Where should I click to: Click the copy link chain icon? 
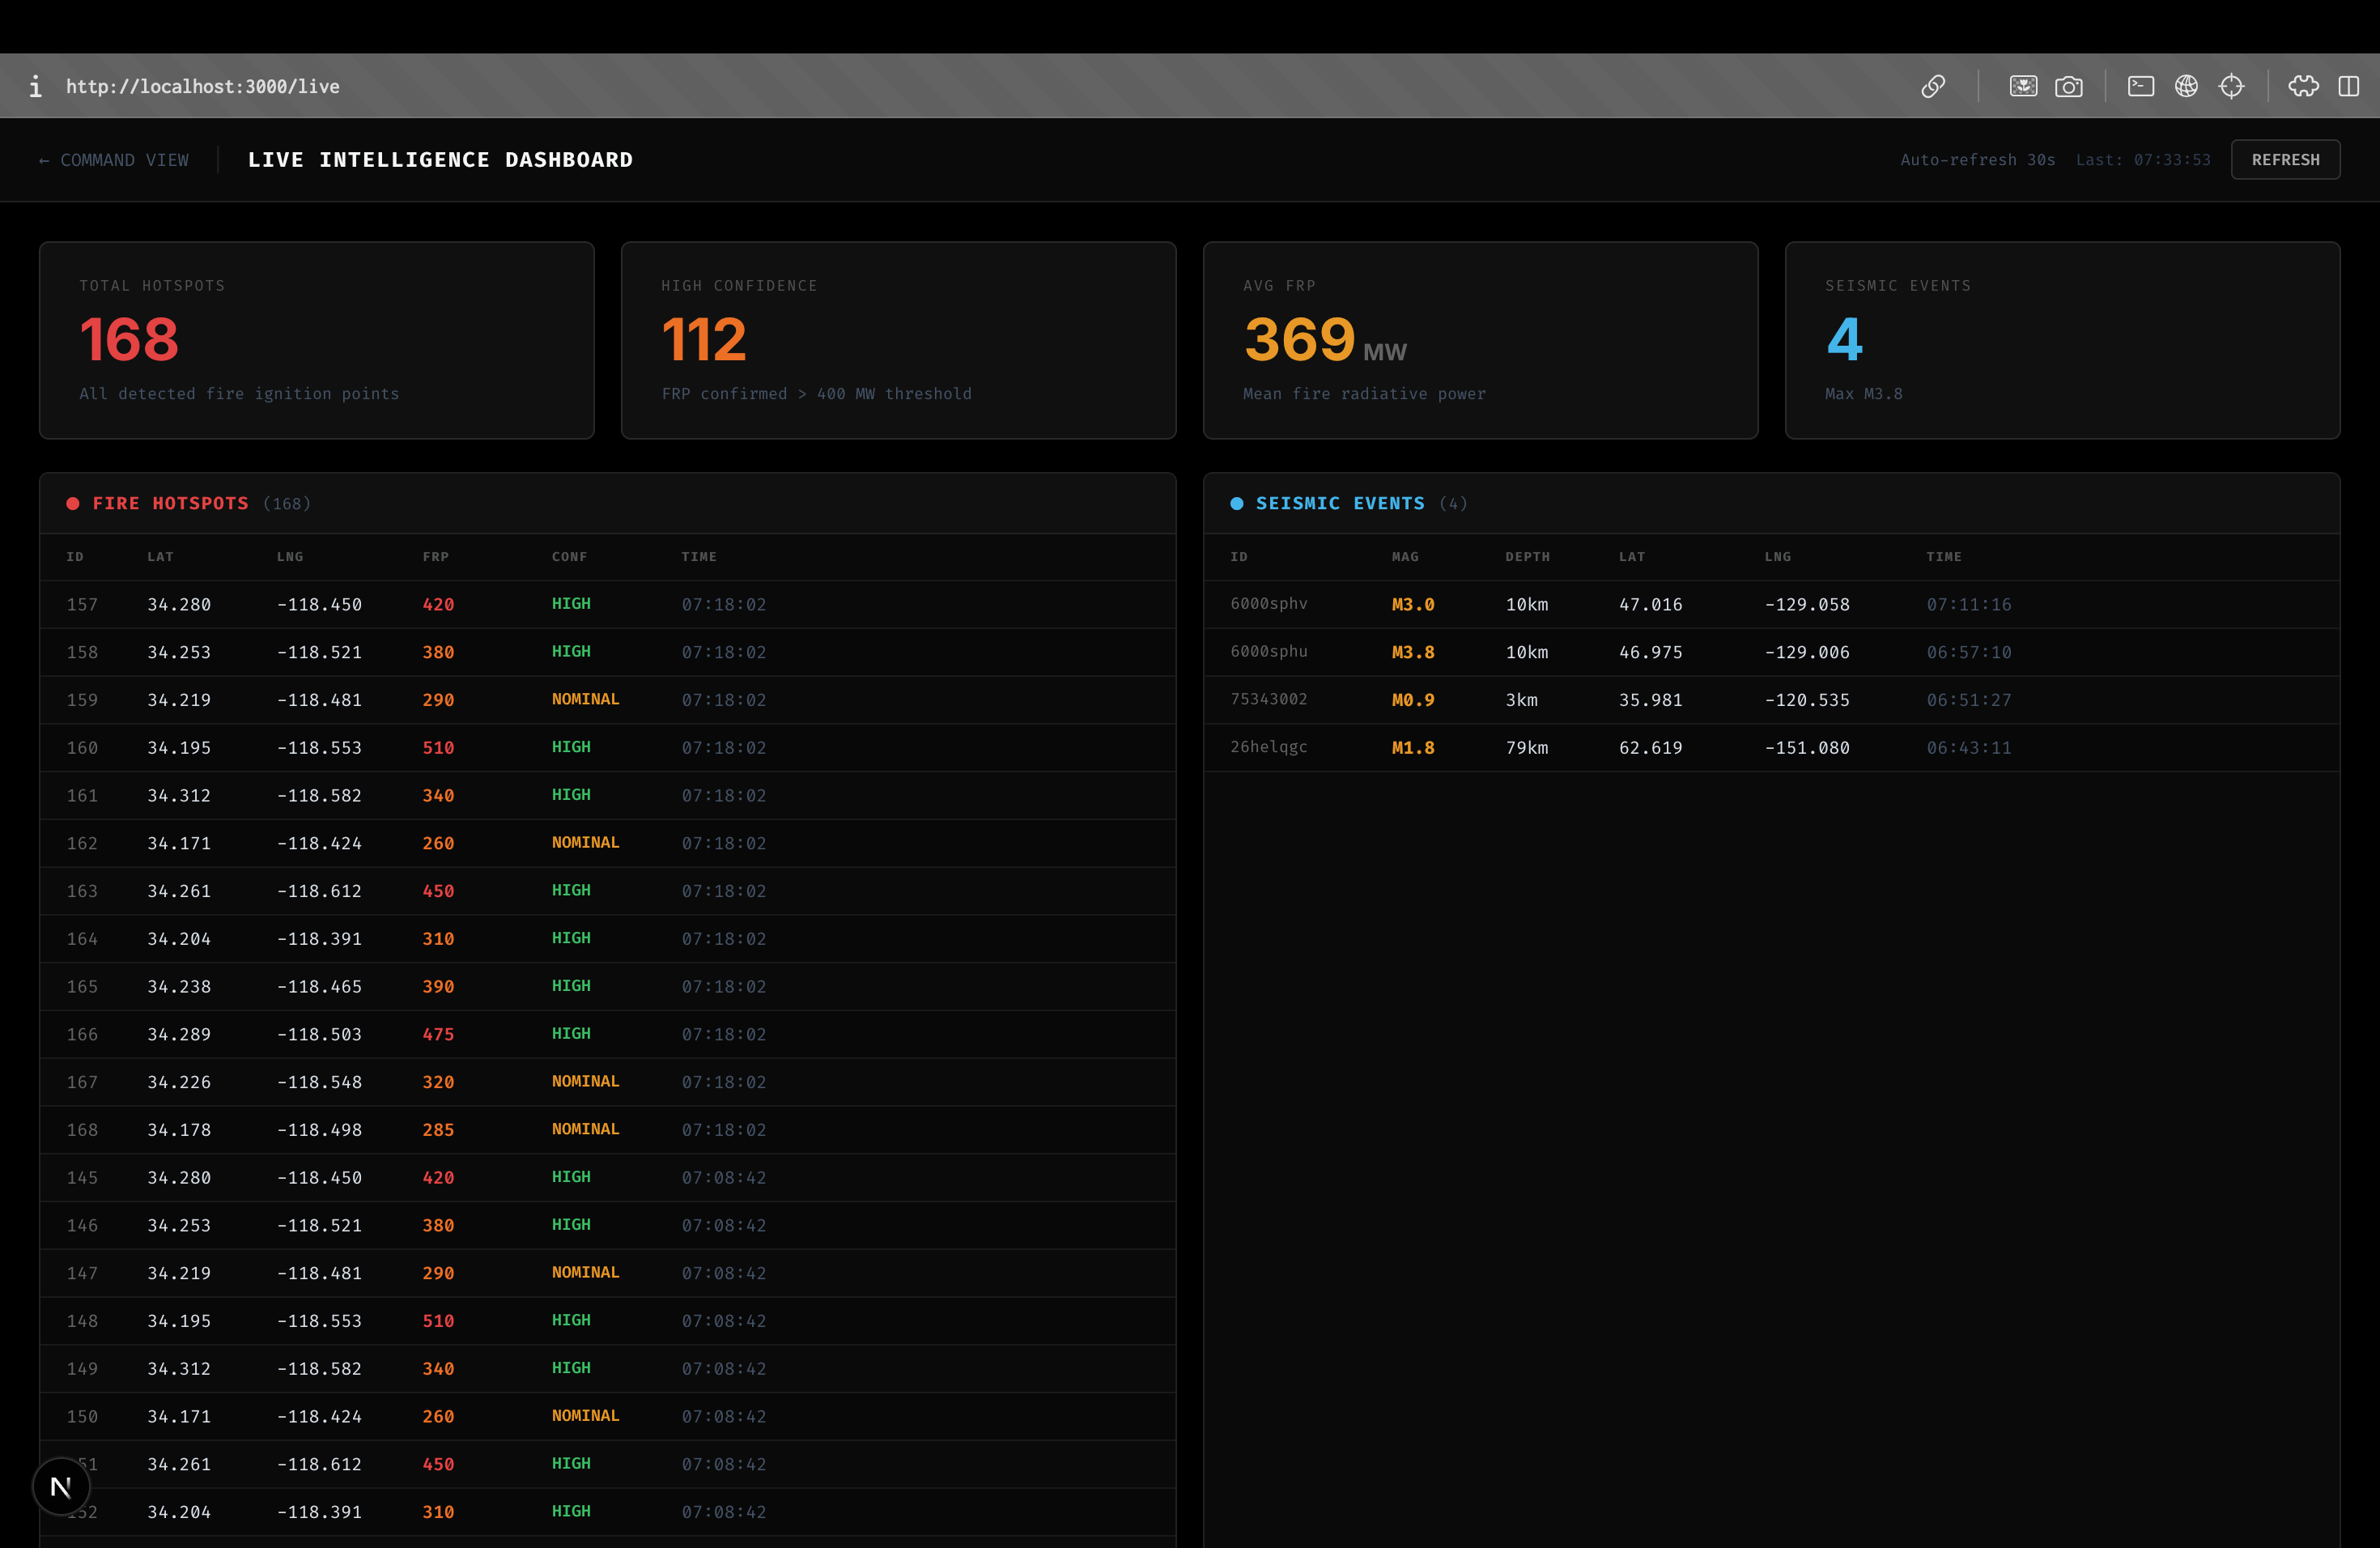coord(1932,87)
